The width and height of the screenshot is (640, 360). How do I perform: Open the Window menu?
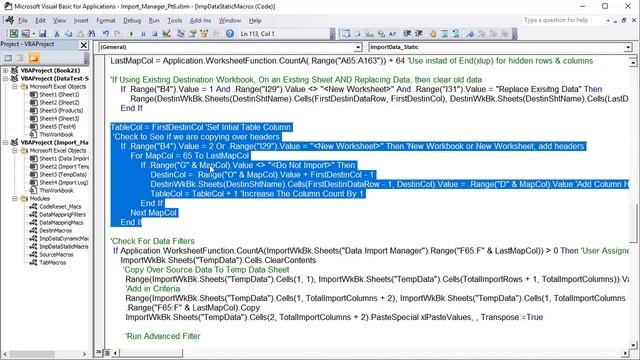tap(230, 20)
